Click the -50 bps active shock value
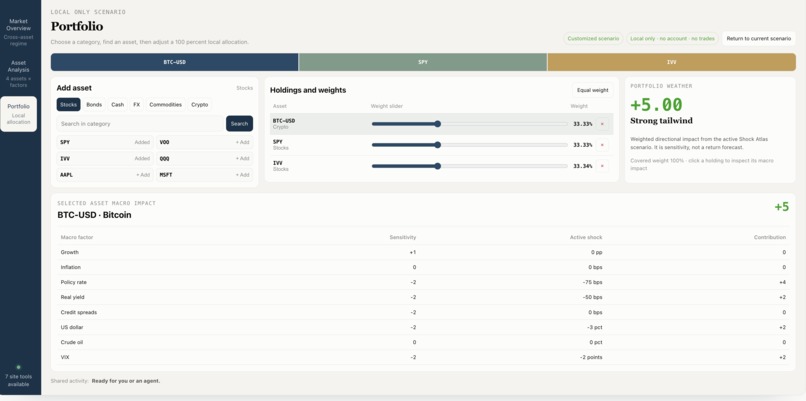The width and height of the screenshot is (806, 401). point(592,297)
